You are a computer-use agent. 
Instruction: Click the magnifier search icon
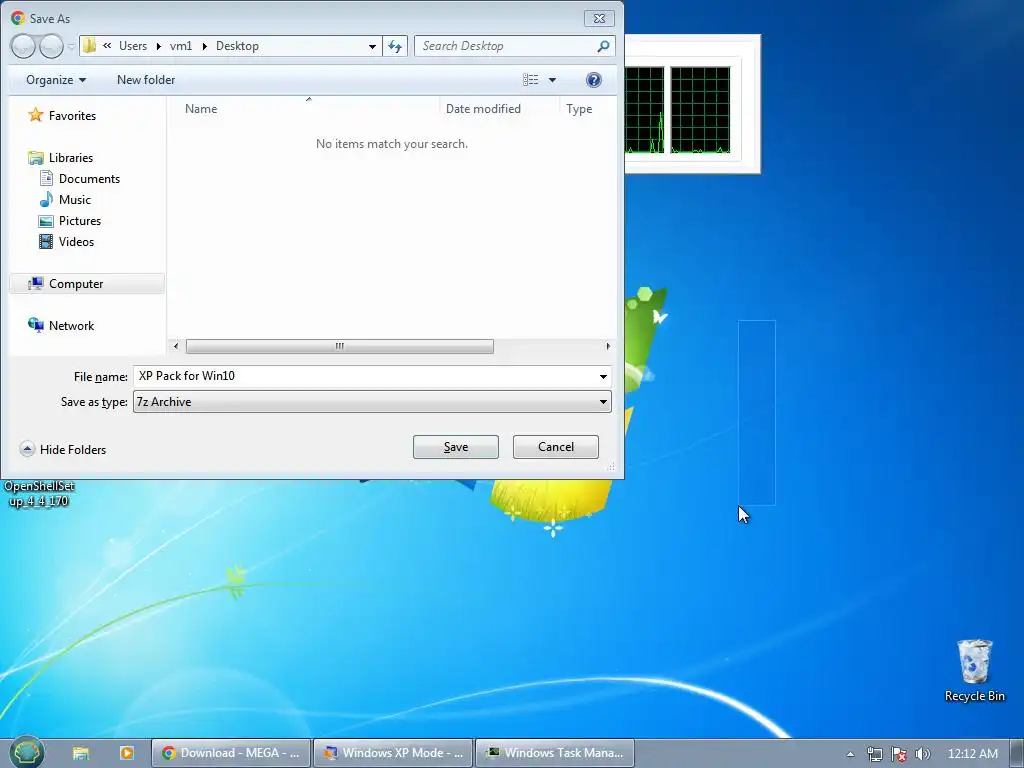pos(603,46)
